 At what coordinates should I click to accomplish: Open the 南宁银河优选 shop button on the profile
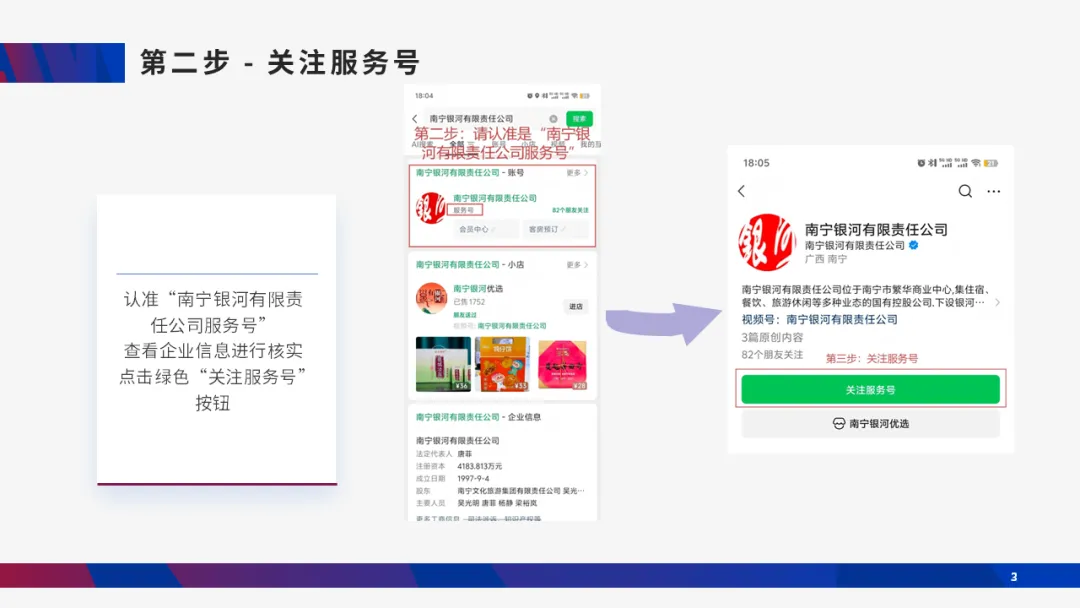tap(870, 423)
